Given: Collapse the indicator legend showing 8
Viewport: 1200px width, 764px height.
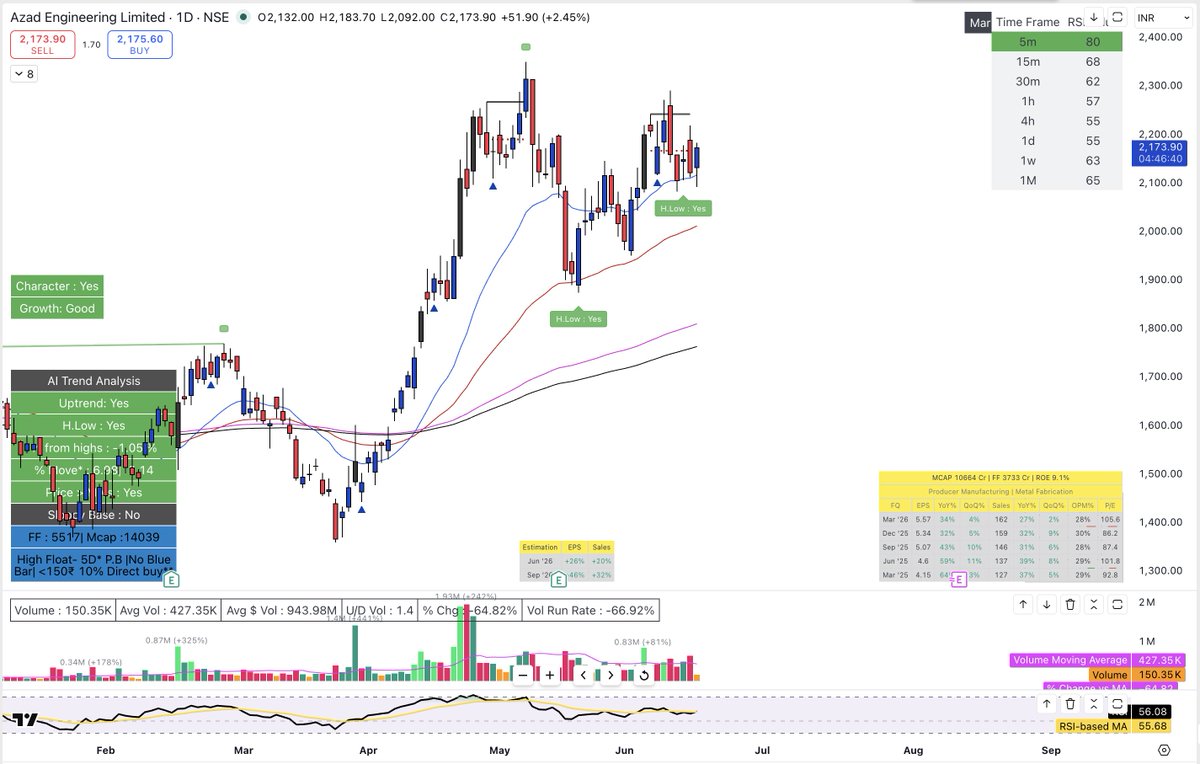Looking at the screenshot, I should (22, 73).
